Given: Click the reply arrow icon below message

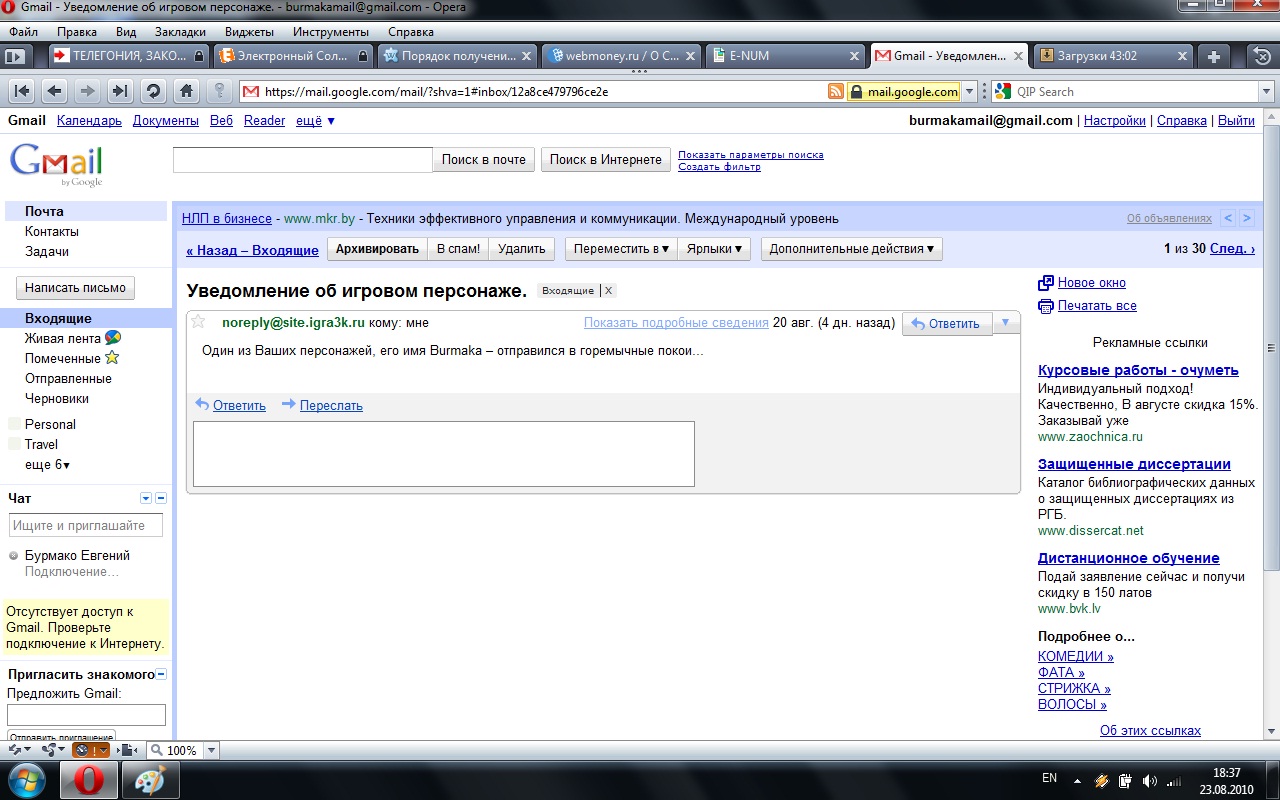Looking at the screenshot, I should [202, 405].
